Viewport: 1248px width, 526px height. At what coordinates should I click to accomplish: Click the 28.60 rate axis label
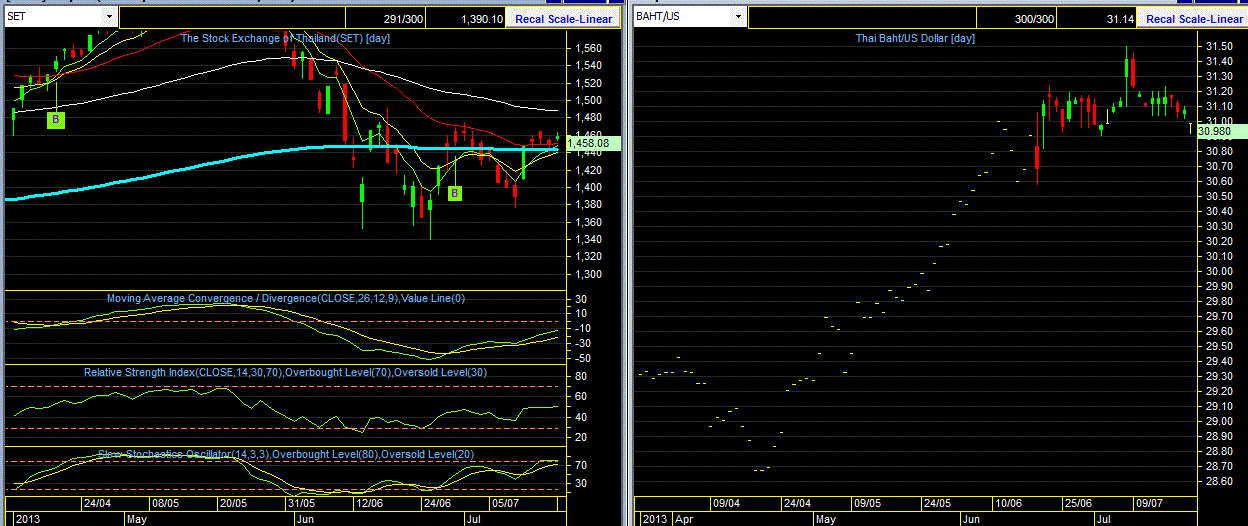1218,481
